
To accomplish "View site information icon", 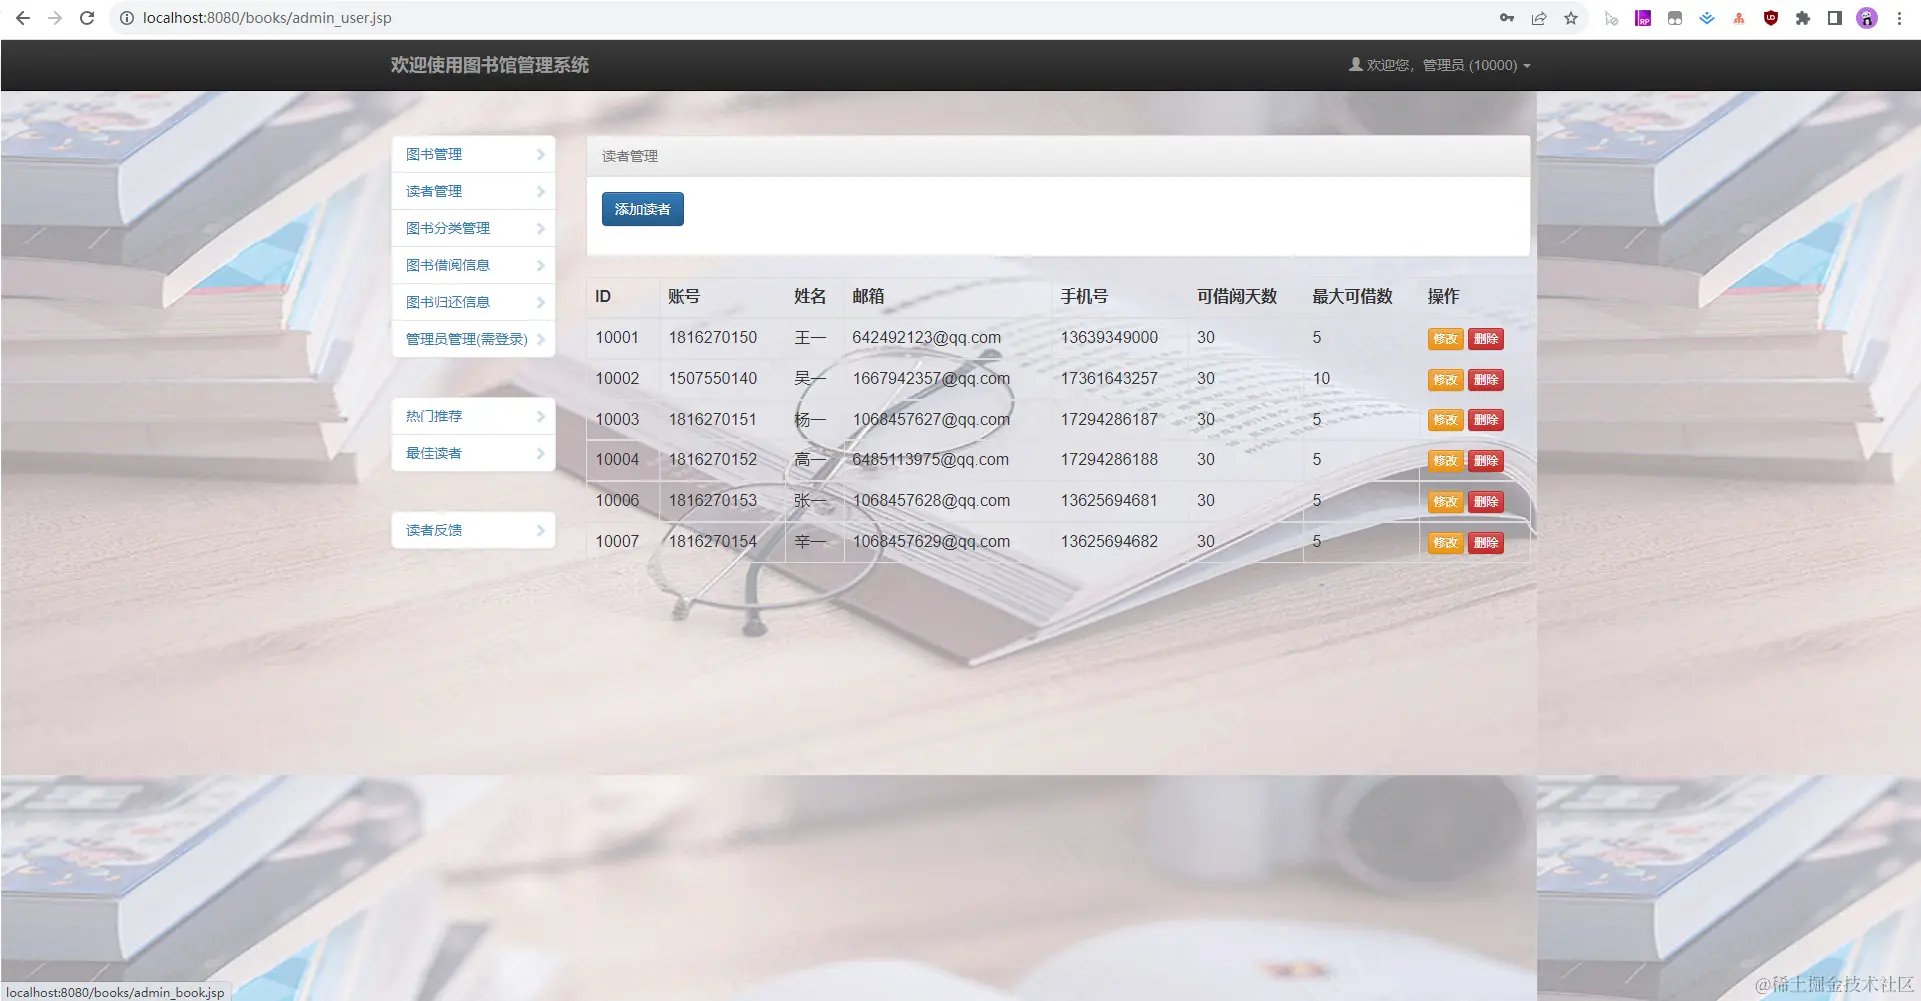I will pyautogui.click(x=127, y=18).
